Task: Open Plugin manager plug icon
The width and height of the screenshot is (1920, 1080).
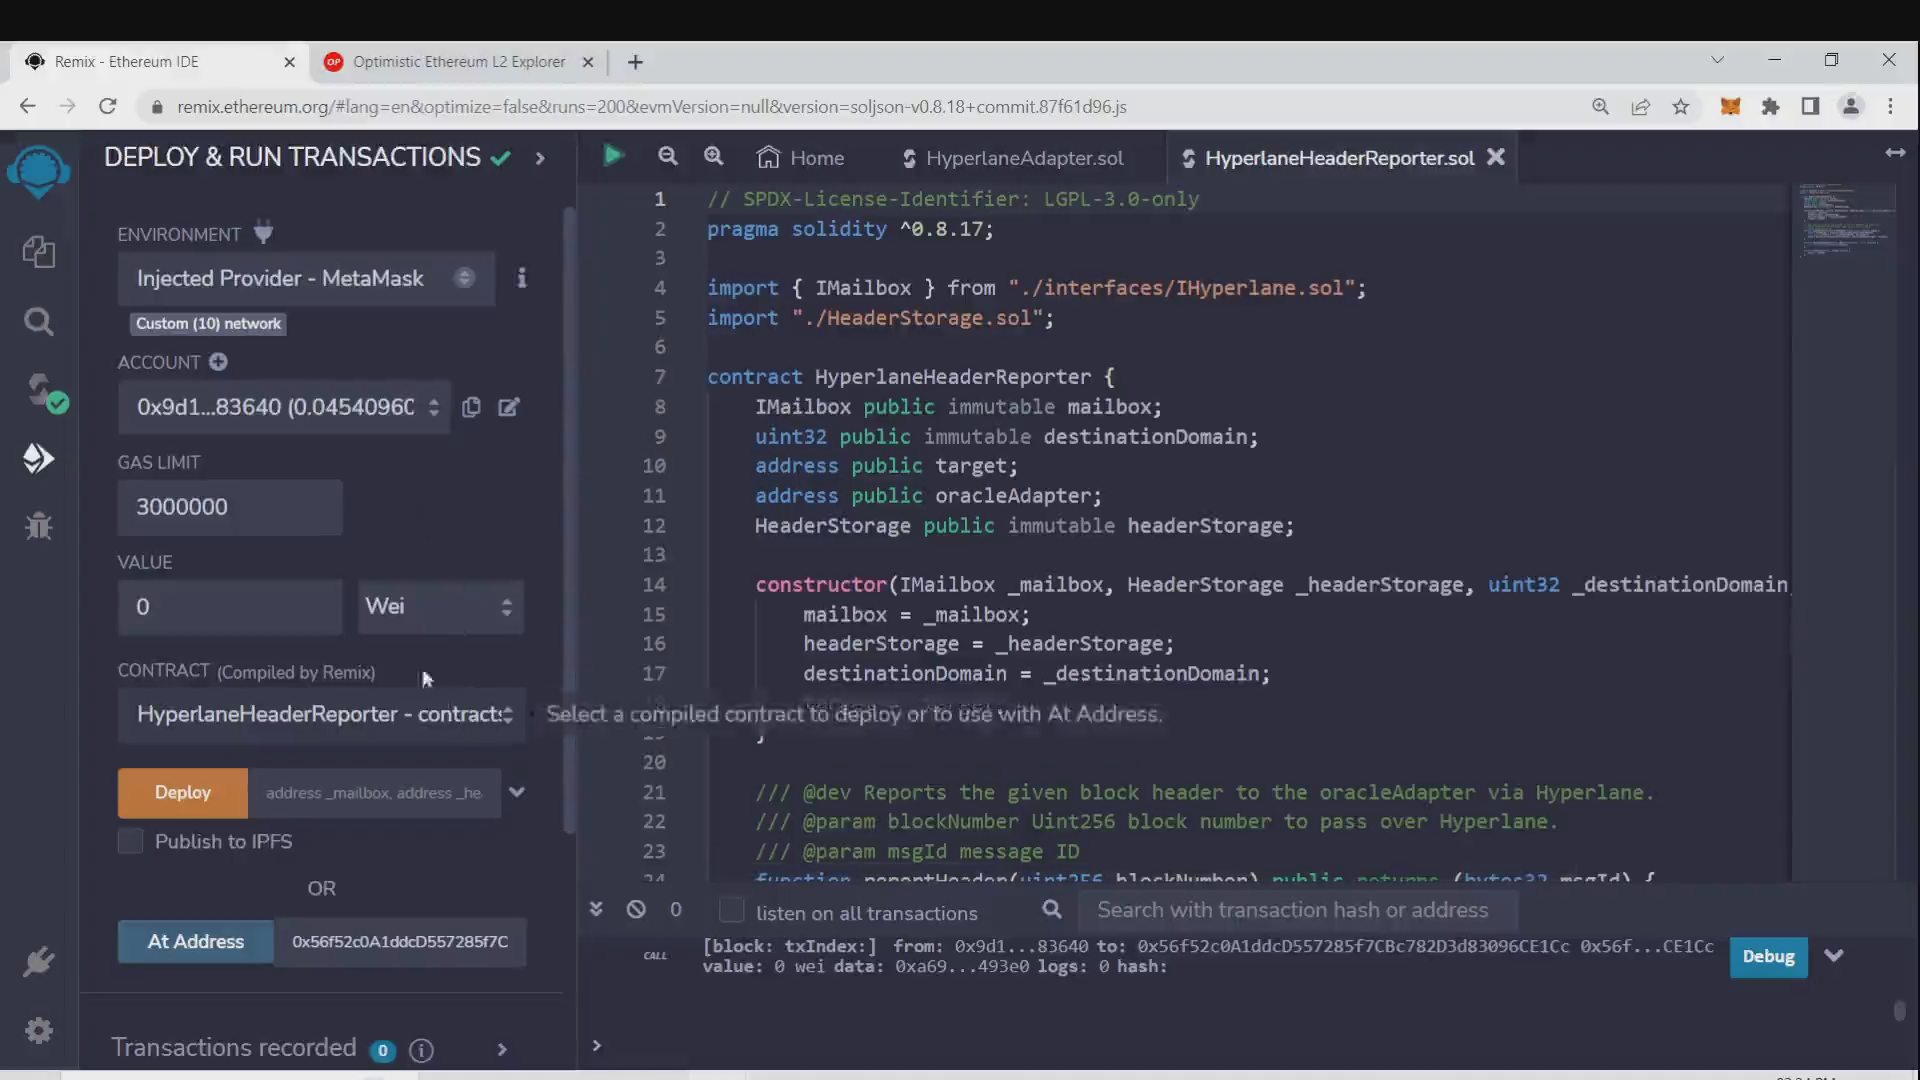Action: [x=38, y=961]
